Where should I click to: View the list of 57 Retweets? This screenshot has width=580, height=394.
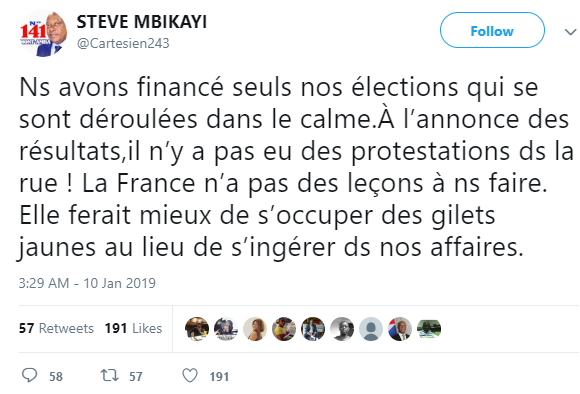(x=56, y=328)
